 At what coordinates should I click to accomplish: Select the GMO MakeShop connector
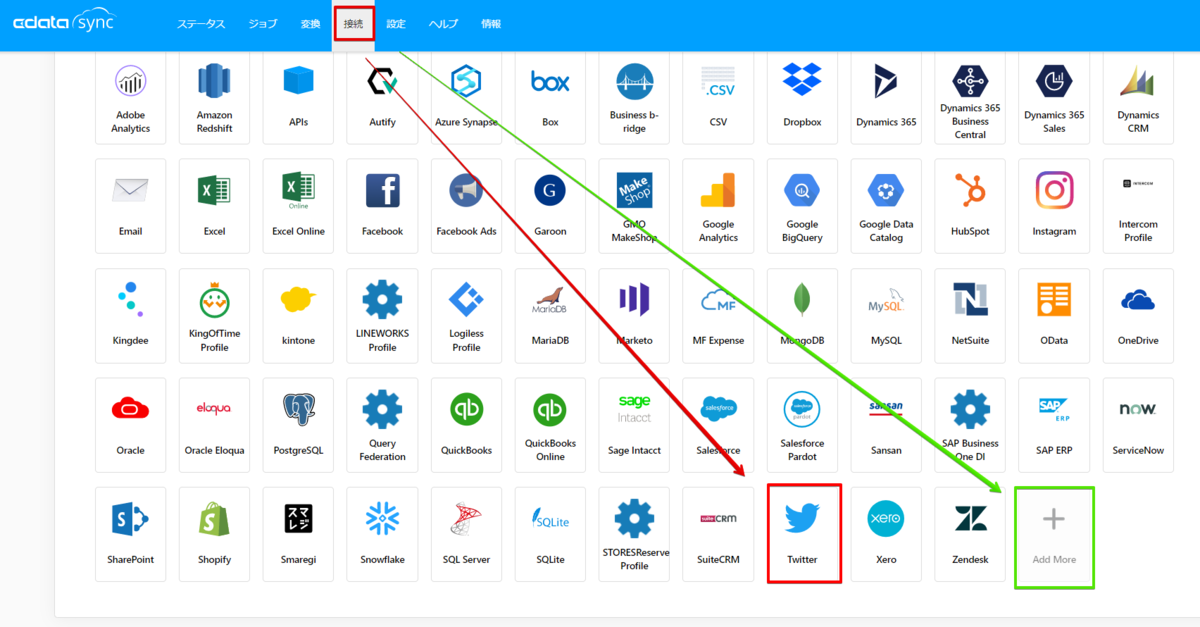click(x=635, y=206)
